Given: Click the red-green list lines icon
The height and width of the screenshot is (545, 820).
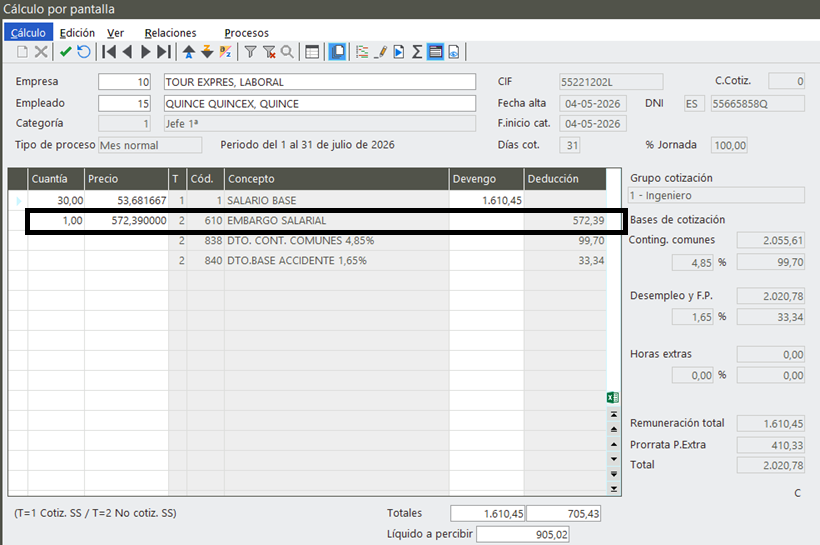Looking at the screenshot, I should click(362, 52).
